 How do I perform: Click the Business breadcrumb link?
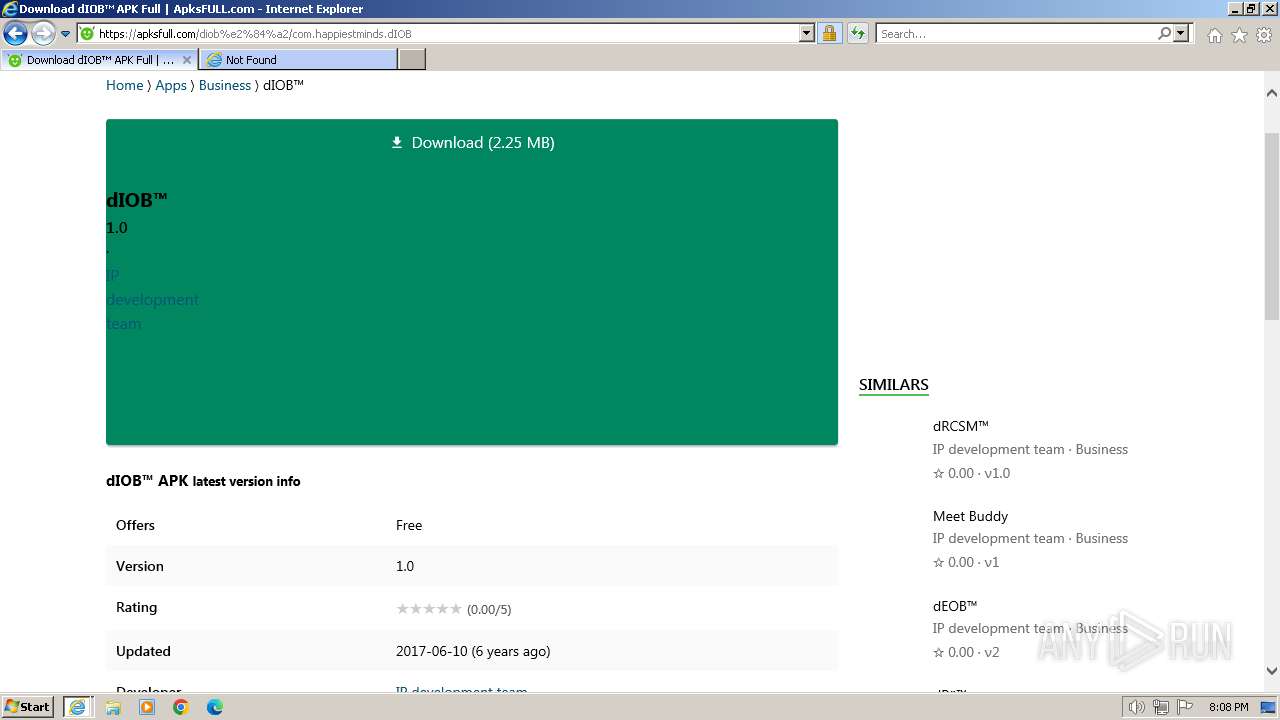pyautogui.click(x=225, y=85)
